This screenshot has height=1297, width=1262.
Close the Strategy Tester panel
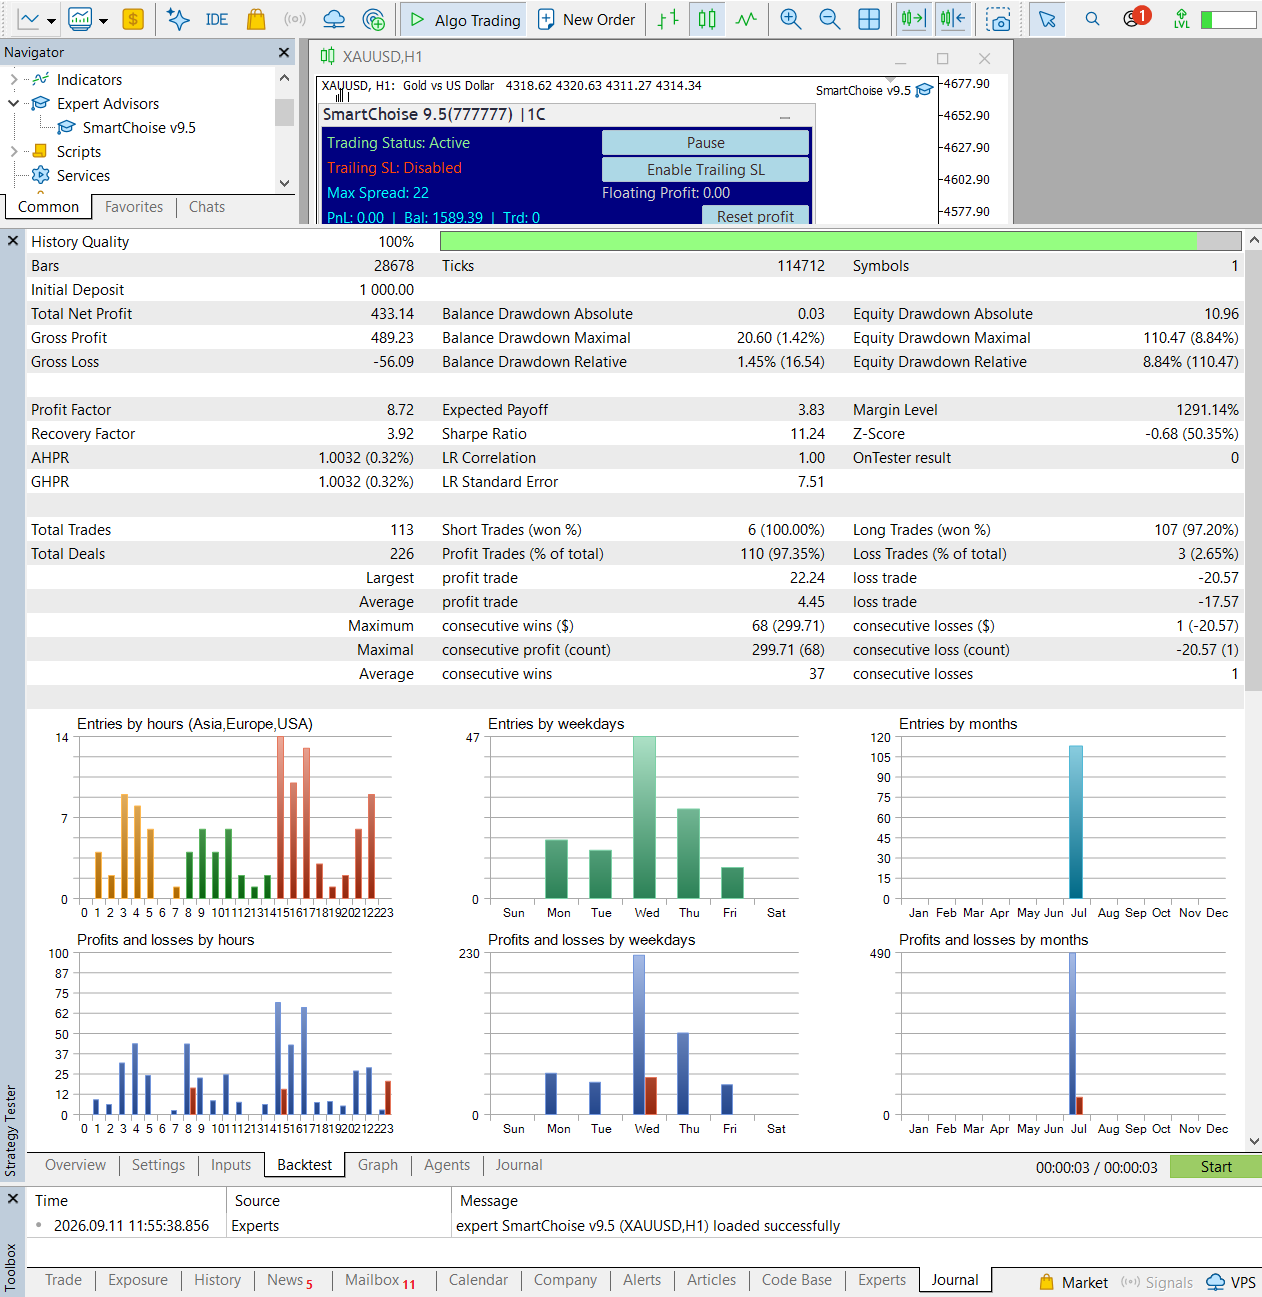pyautogui.click(x=13, y=241)
